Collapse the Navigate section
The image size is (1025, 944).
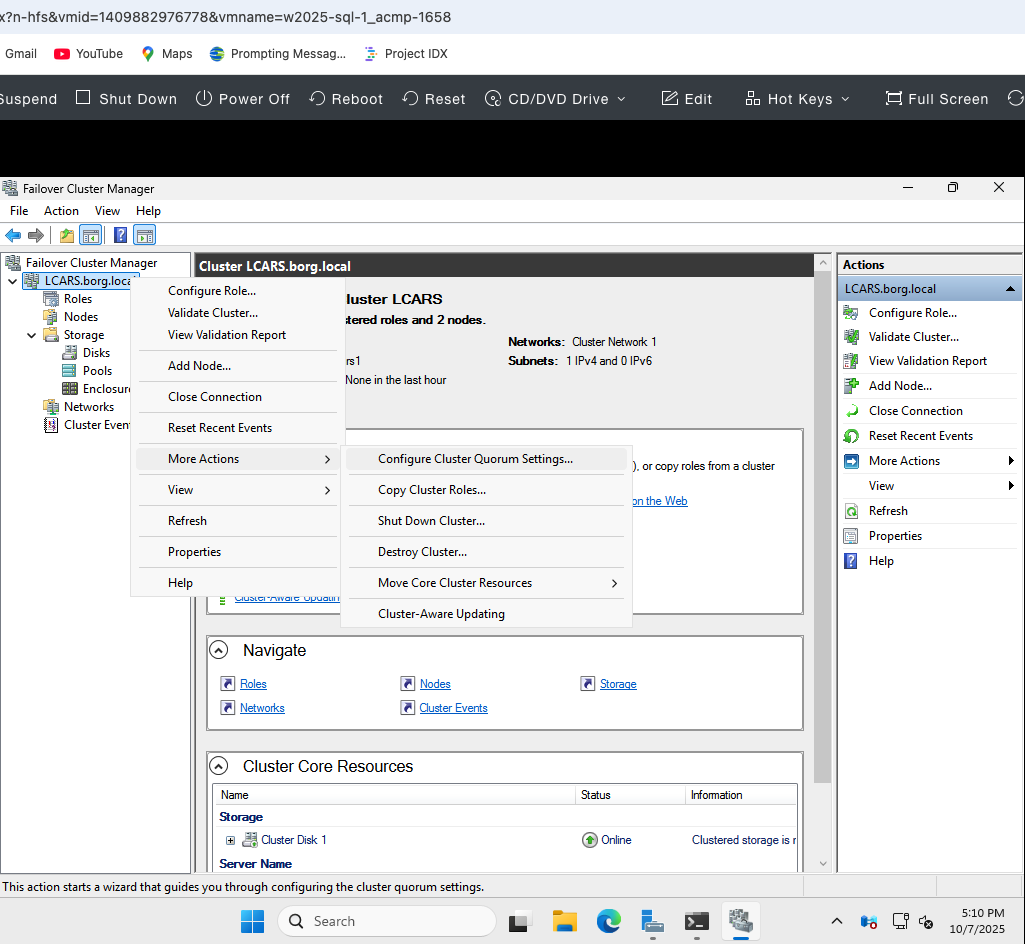[218, 649]
